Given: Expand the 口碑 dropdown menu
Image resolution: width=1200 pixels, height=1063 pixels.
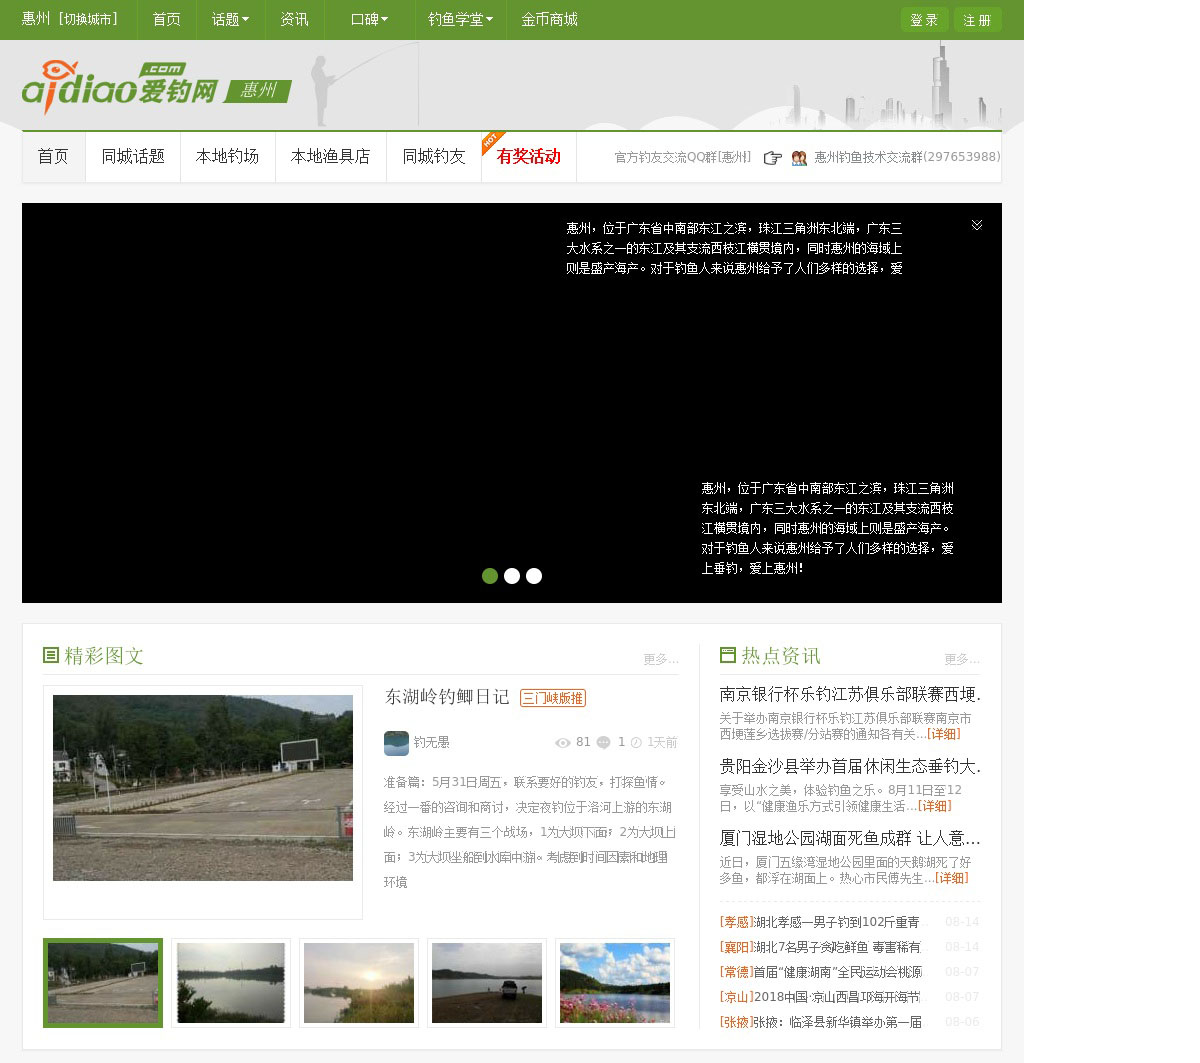Looking at the screenshot, I should click(x=369, y=19).
